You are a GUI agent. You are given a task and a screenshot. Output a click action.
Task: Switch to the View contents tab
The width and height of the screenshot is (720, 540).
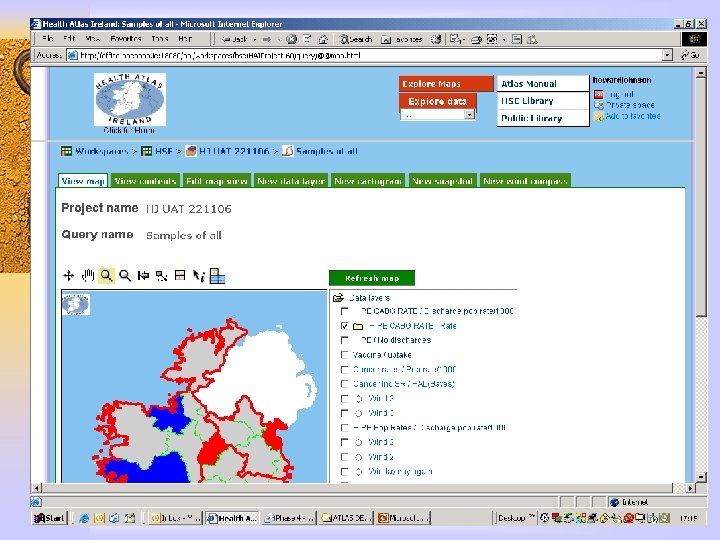(145, 181)
